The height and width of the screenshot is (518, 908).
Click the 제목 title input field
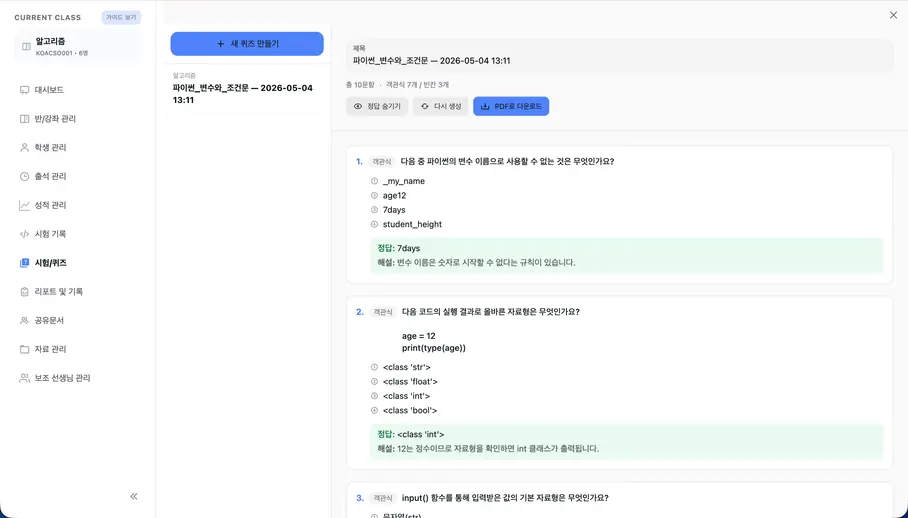pyautogui.click(x=619, y=56)
